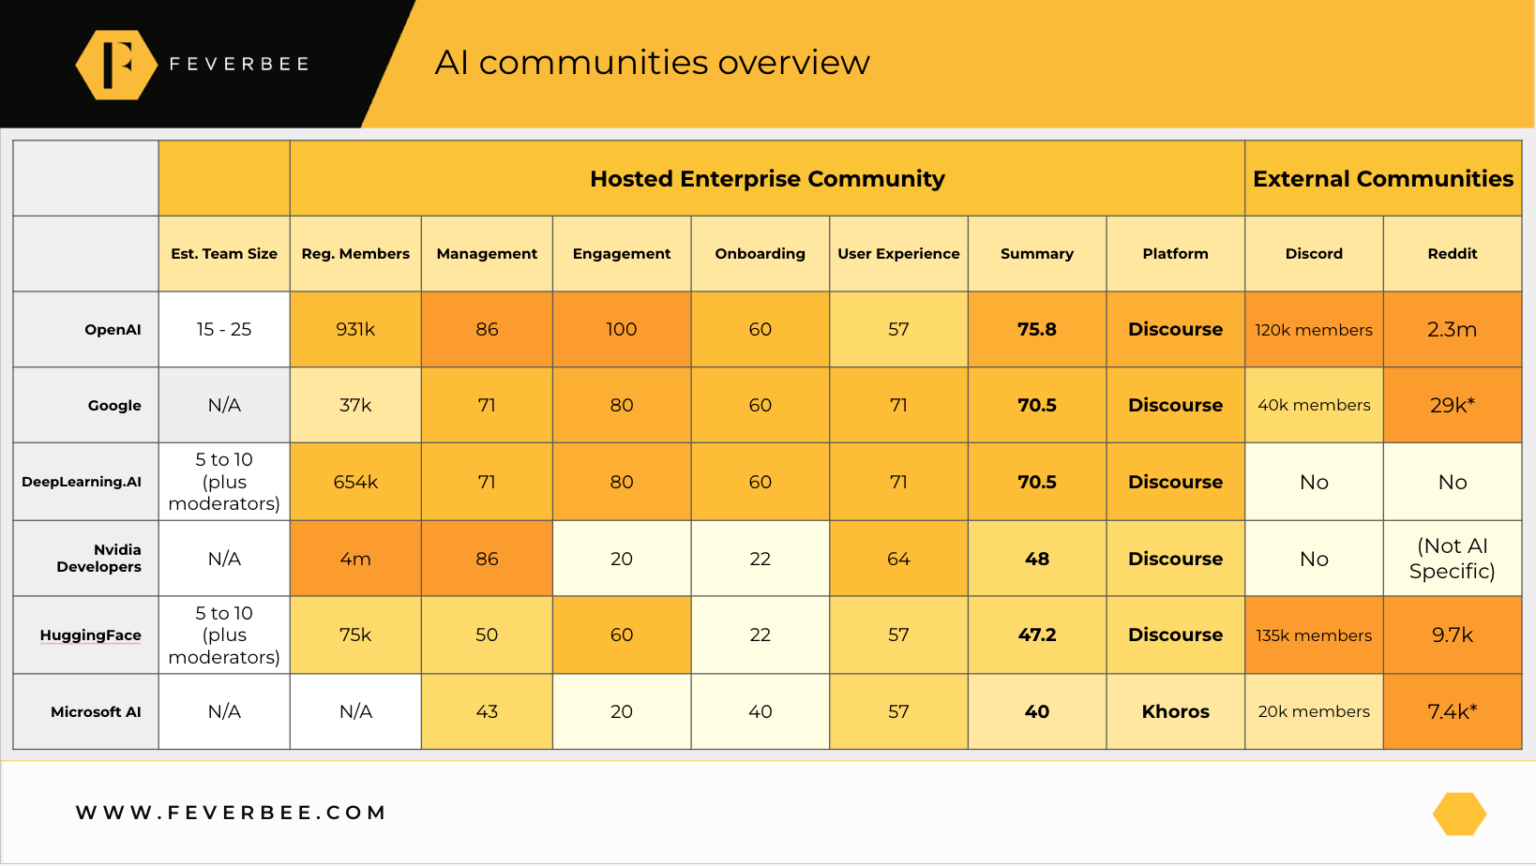This screenshot has width=1536, height=866.
Task: Select the External Communities header
Action: (x=1383, y=178)
